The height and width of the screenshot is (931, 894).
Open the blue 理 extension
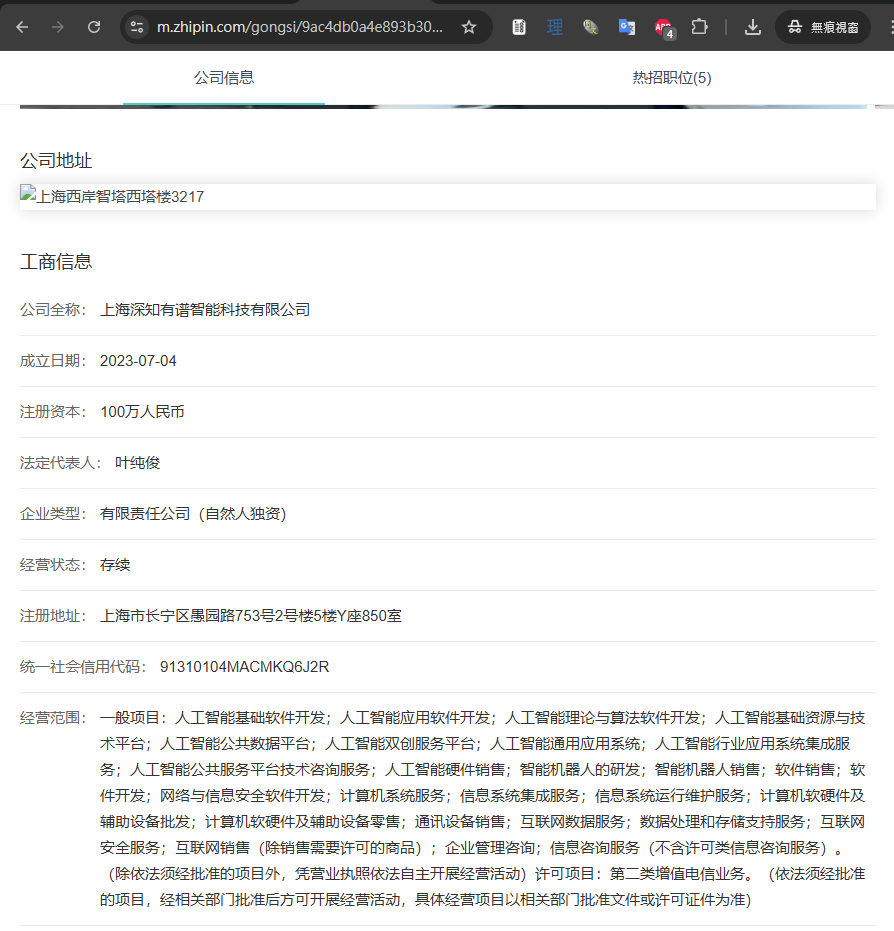click(x=555, y=27)
